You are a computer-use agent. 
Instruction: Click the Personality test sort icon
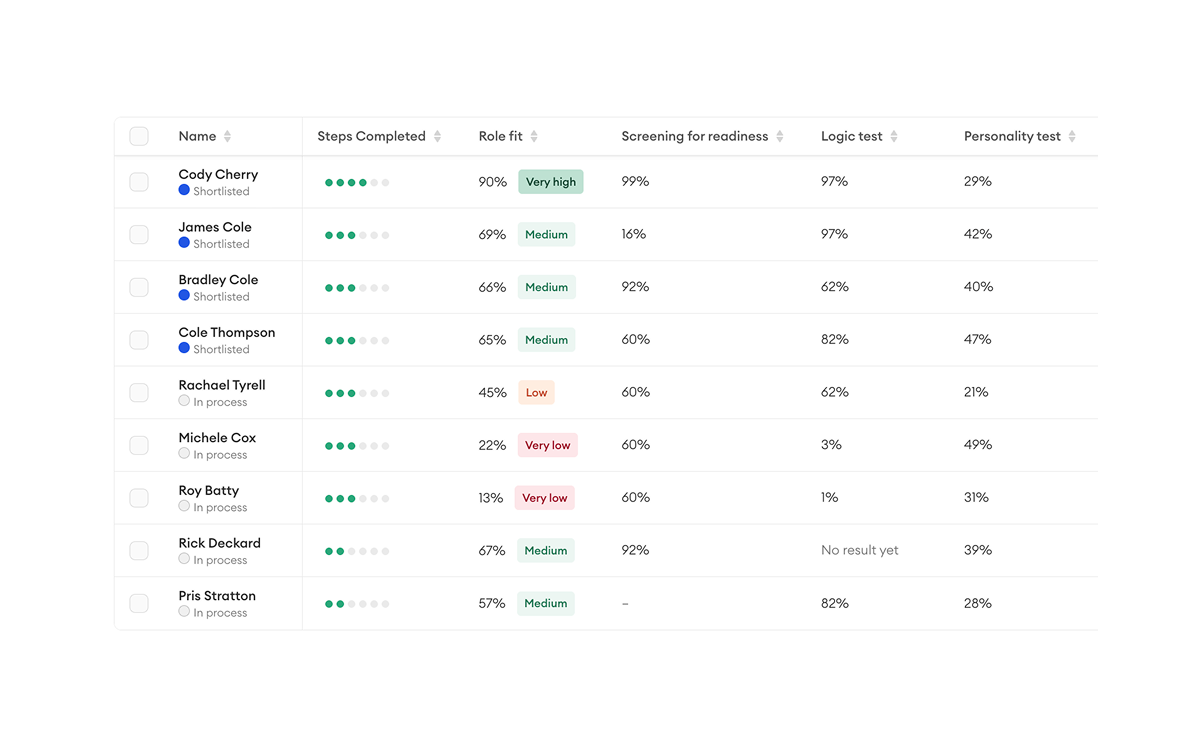coord(1072,137)
